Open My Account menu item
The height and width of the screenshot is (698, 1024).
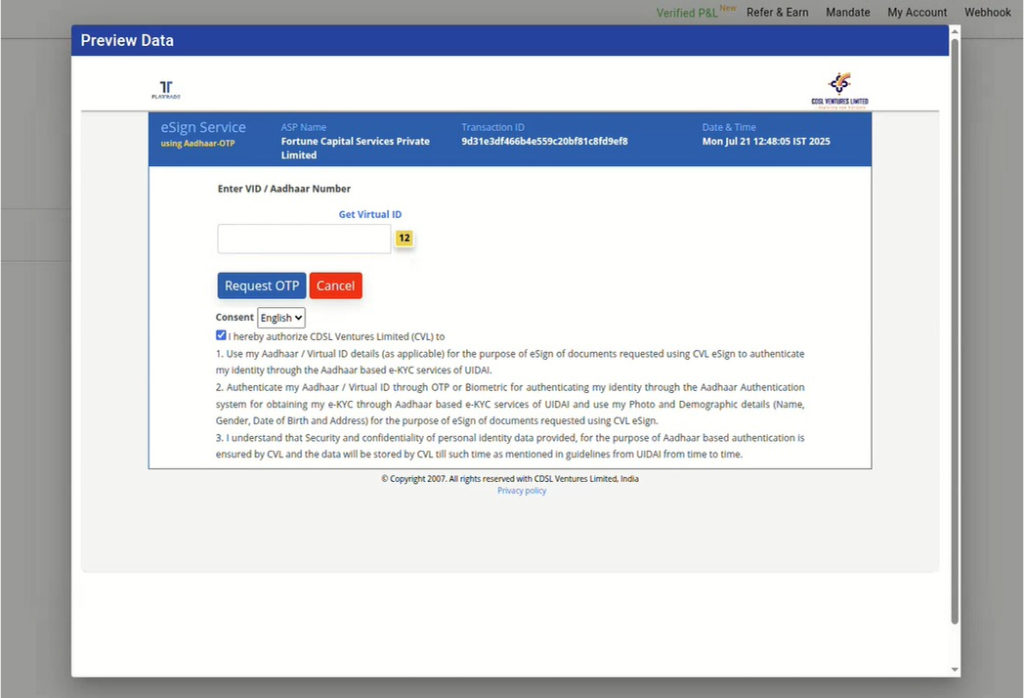[x=917, y=12]
